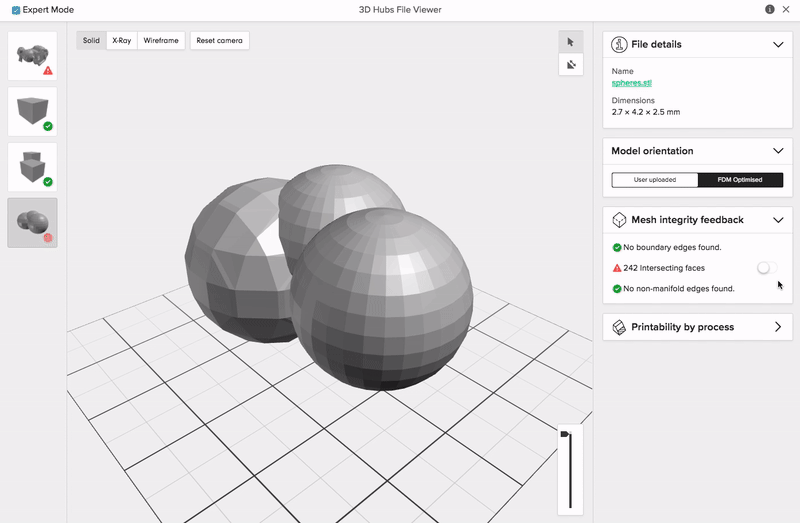Activate the measure tool below the pointer
This screenshot has width=800, height=523.
click(x=570, y=65)
